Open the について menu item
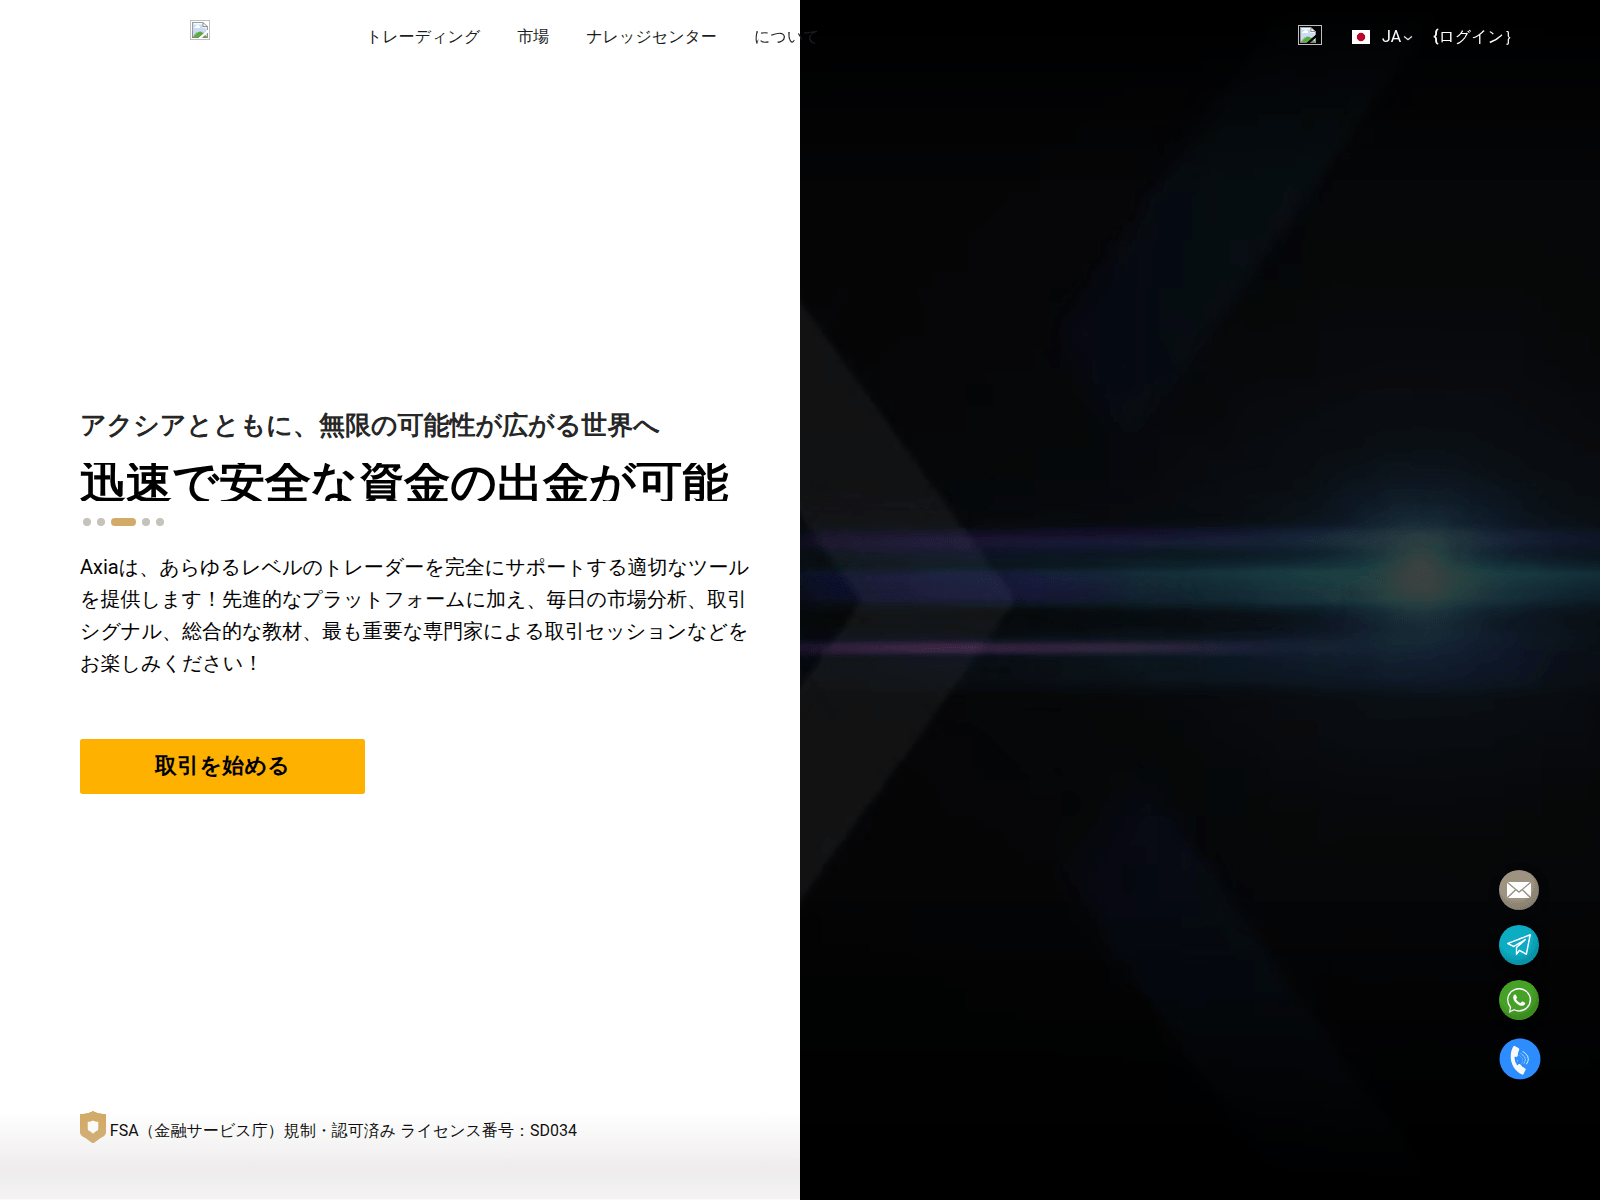This screenshot has width=1600, height=1200. (x=785, y=37)
